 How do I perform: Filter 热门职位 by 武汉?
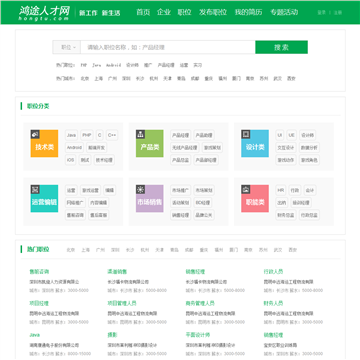[x=278, y=250]
